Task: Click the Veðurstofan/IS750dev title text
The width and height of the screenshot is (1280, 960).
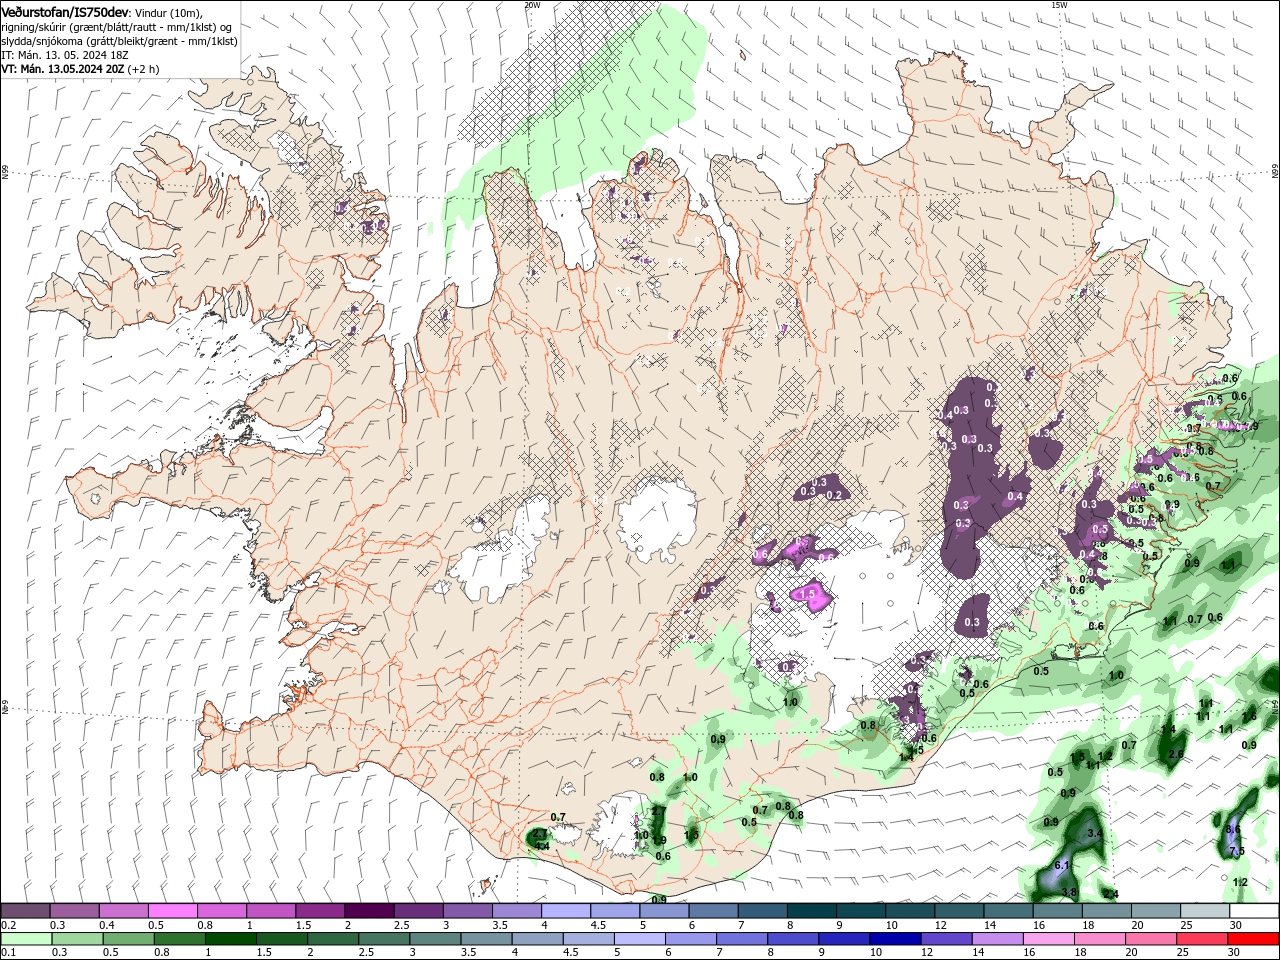Action: [x=66, y=12]
